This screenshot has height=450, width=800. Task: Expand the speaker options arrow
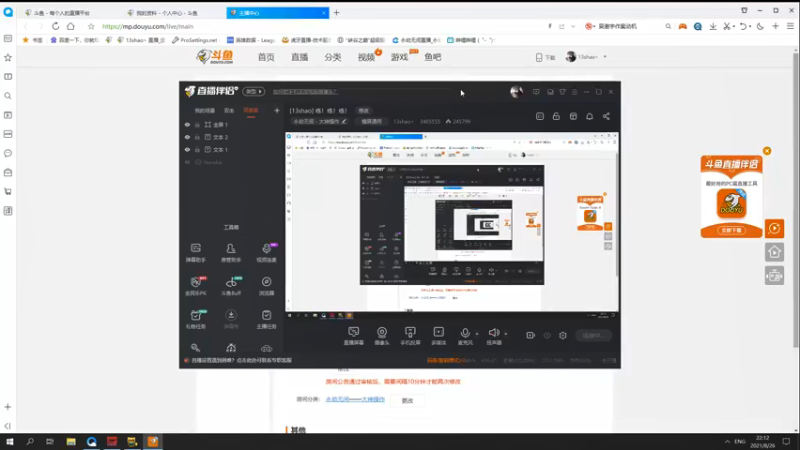click(x=506, y=334)
